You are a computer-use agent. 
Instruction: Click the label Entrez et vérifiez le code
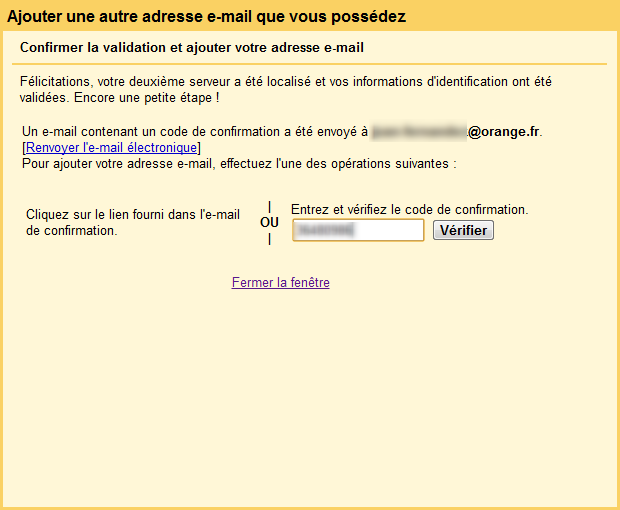point(410,209)
